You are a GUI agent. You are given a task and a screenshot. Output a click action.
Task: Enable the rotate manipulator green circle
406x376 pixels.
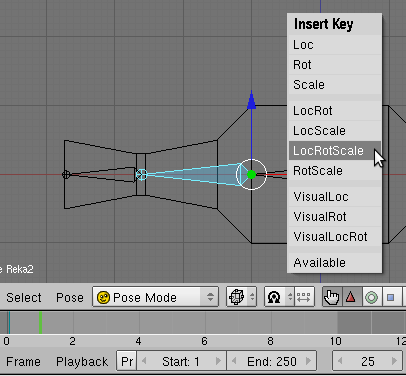[x=371, y=297]
